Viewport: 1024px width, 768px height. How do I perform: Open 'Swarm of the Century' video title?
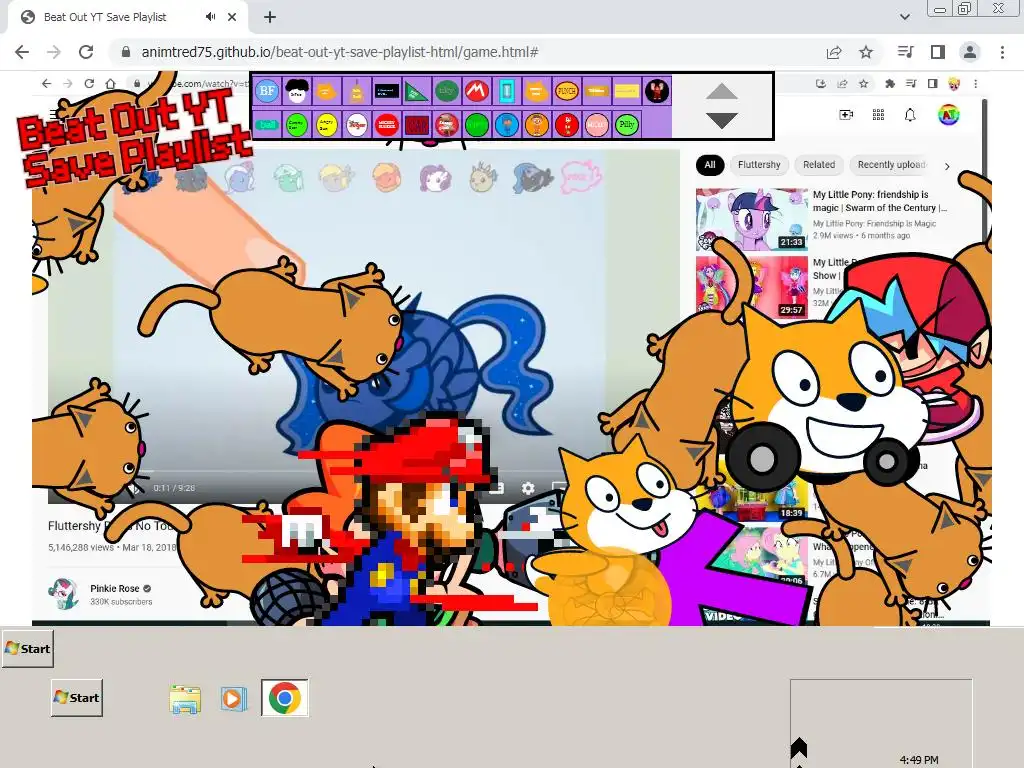(879, 201)
